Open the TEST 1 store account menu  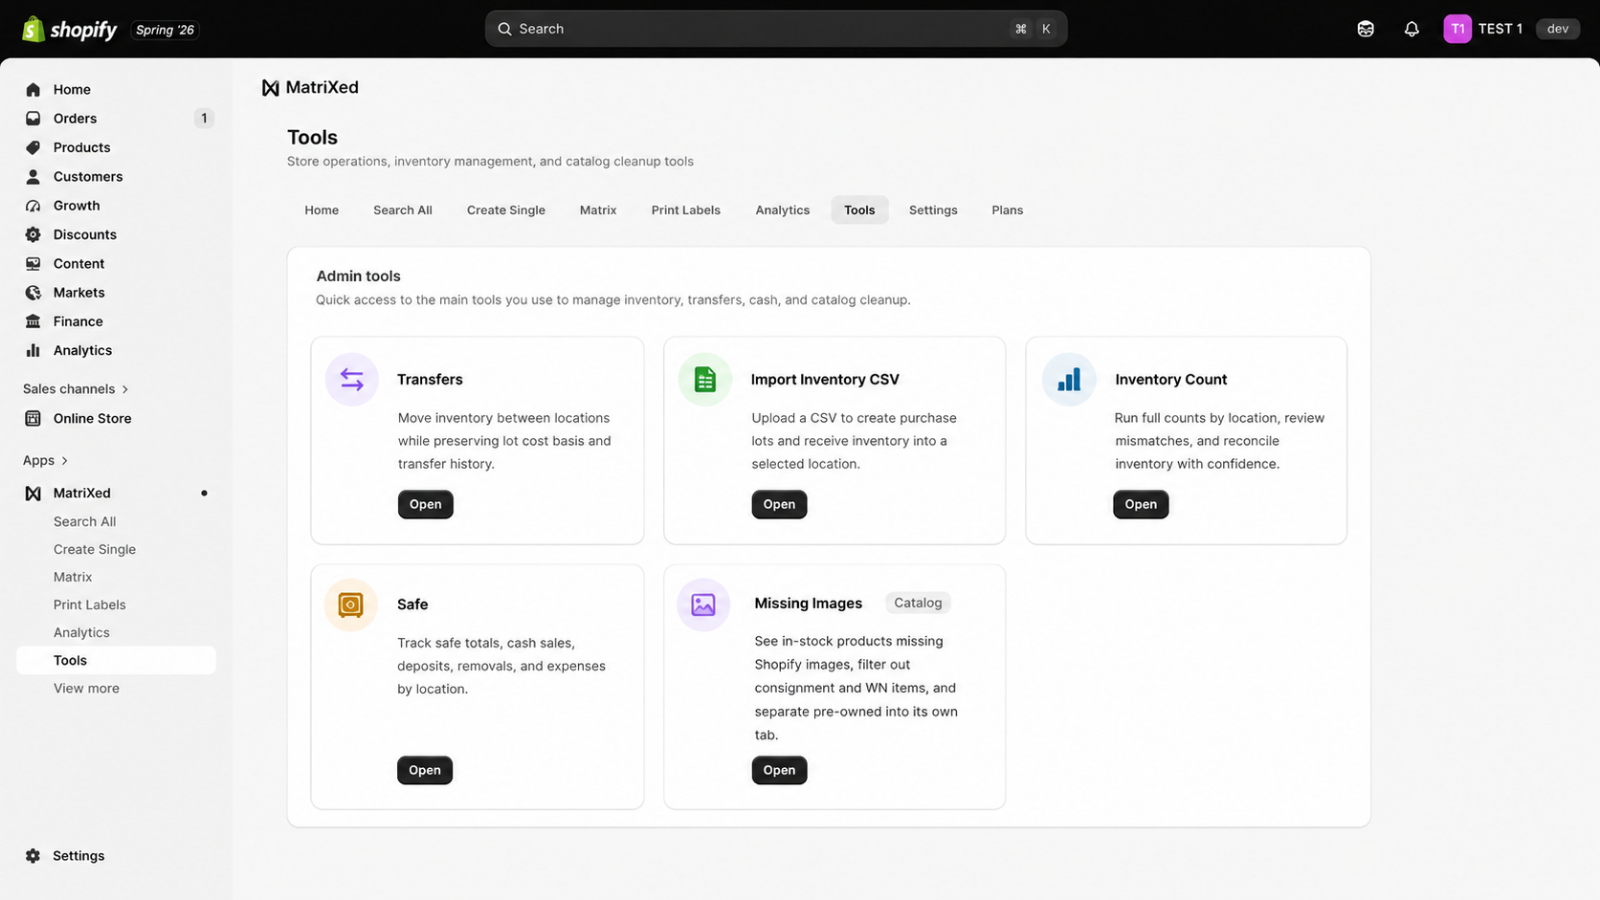(x=1483, y=29)
